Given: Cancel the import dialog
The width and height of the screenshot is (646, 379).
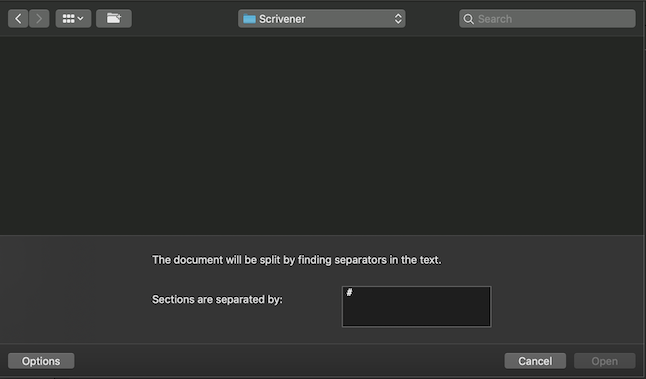Looking at the screenshot, I should [x=535, y=361].
